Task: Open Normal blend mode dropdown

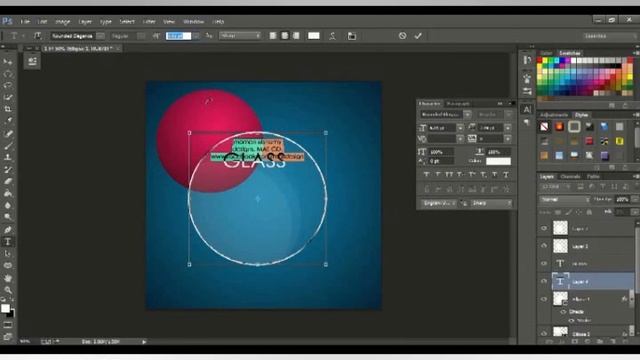Action: coord(565,200)
